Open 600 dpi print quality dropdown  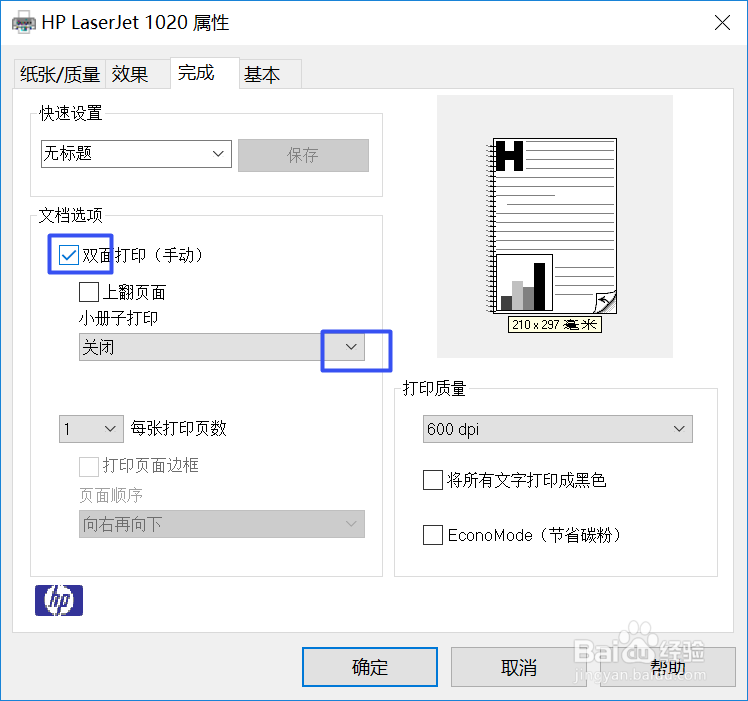click(x=558, y=429)
